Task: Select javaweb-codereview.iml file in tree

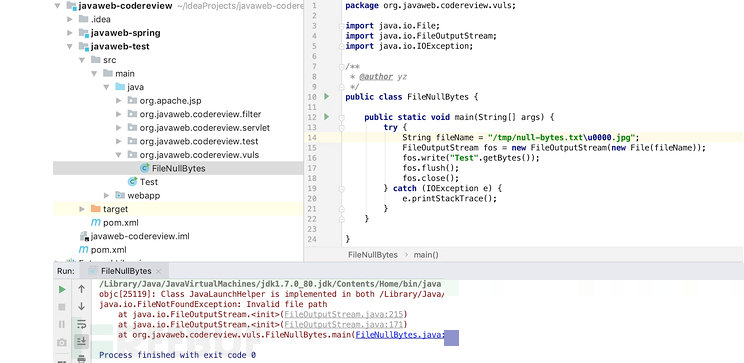Action: [x=135, y=236]
